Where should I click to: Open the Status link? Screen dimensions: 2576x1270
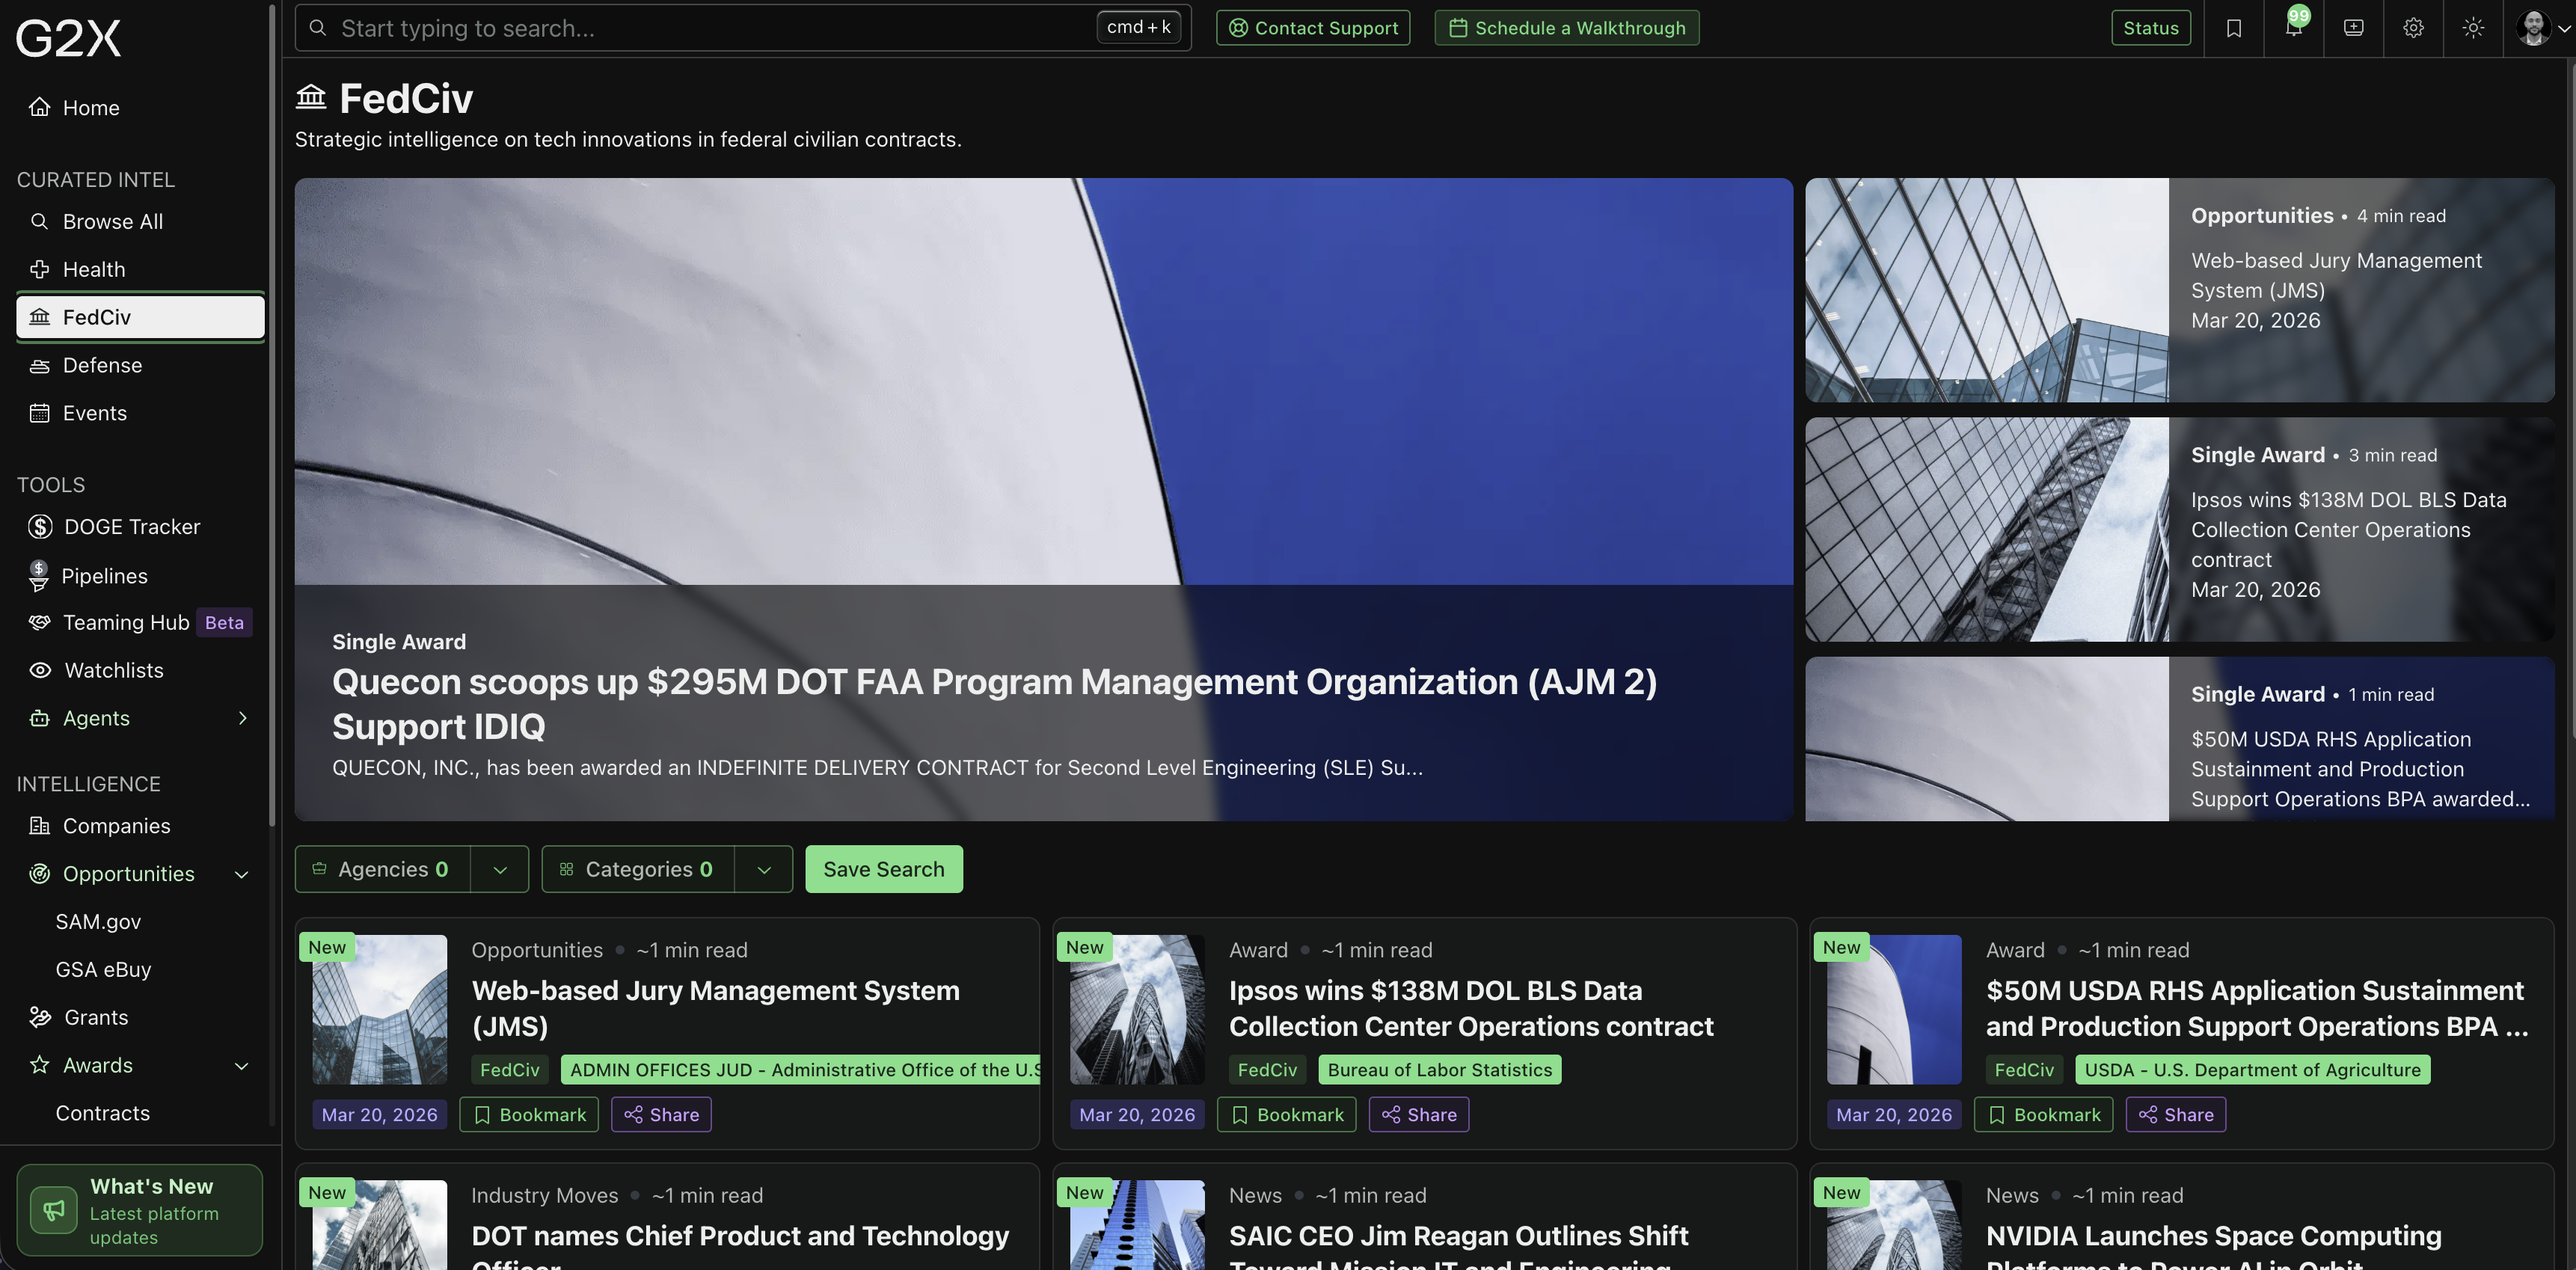click(x=2151, y=28)
